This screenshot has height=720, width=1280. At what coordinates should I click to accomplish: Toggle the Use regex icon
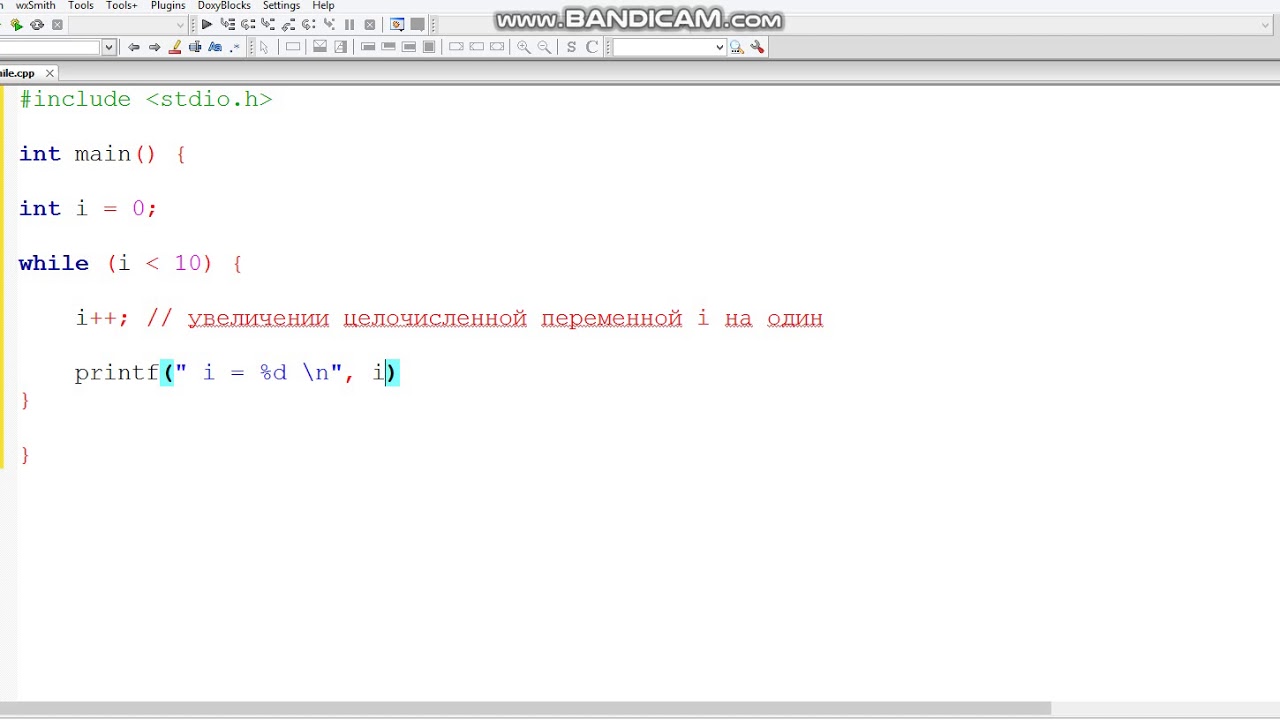click(236, 47)
